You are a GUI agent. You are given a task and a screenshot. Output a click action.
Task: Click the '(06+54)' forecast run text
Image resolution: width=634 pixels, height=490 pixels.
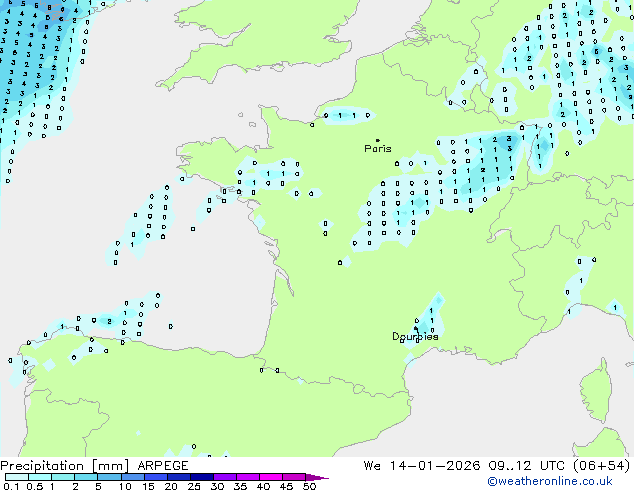pyautogui.click(x=601, y=466)
